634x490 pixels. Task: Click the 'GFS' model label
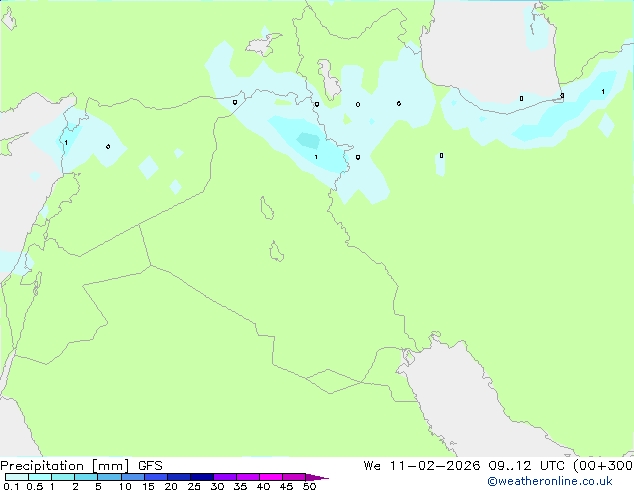[x=150, y=466]
